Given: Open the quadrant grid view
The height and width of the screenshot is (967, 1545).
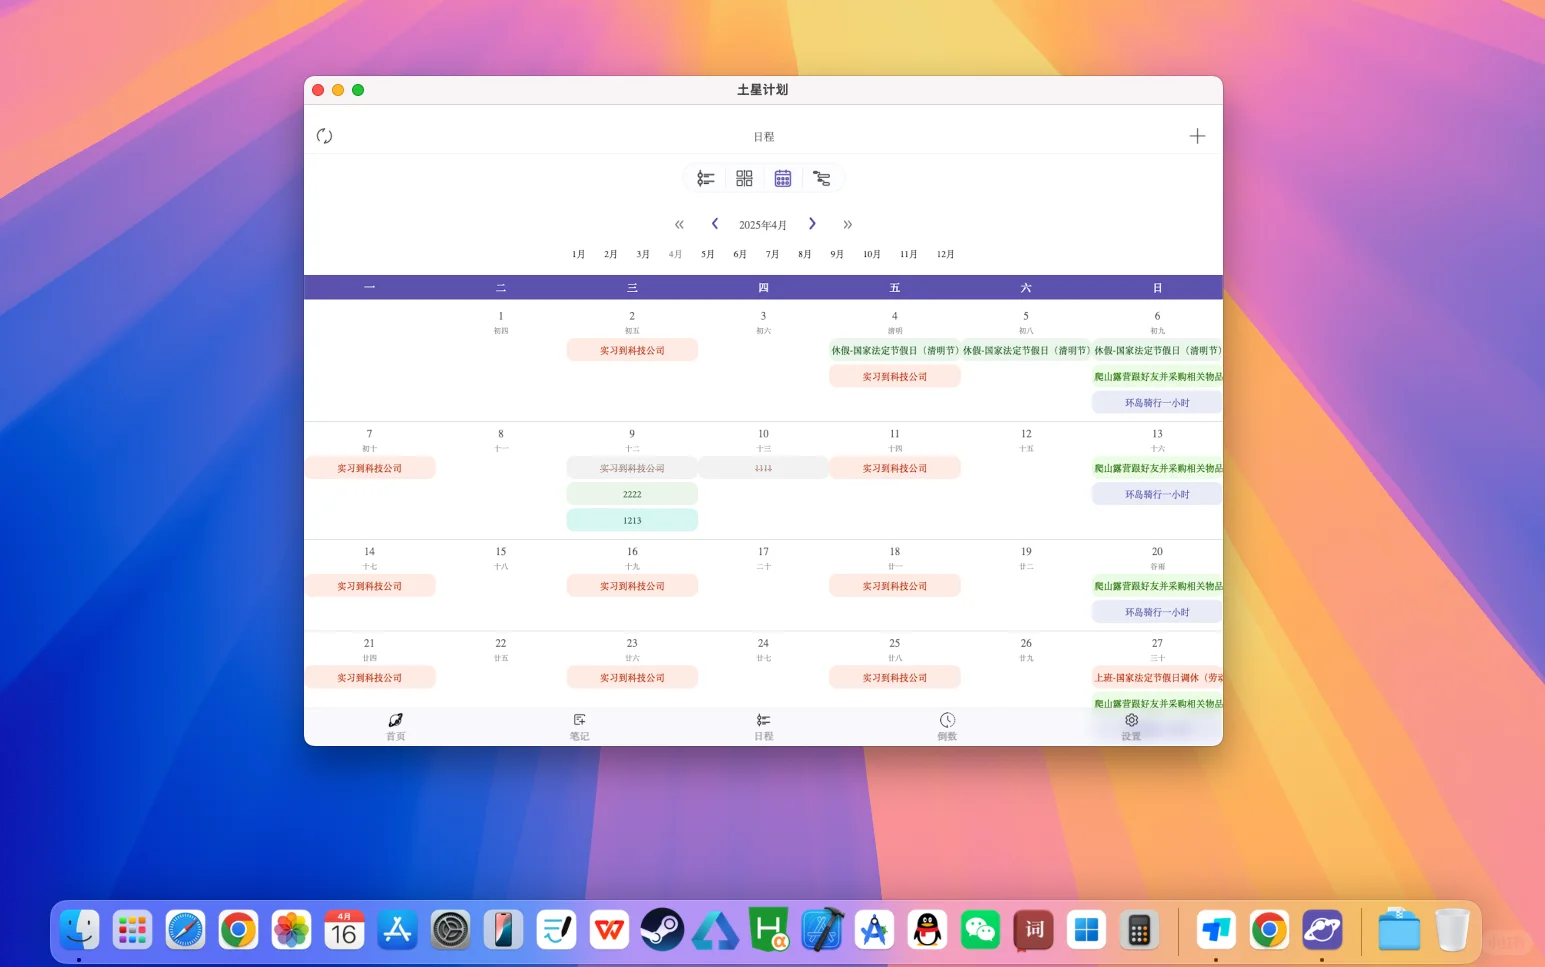Looking at the screenshot, I should coord(744,178).
